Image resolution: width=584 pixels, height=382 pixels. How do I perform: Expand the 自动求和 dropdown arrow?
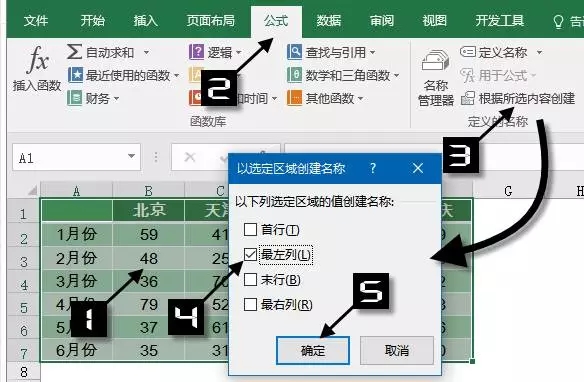[x=146, y=52]
